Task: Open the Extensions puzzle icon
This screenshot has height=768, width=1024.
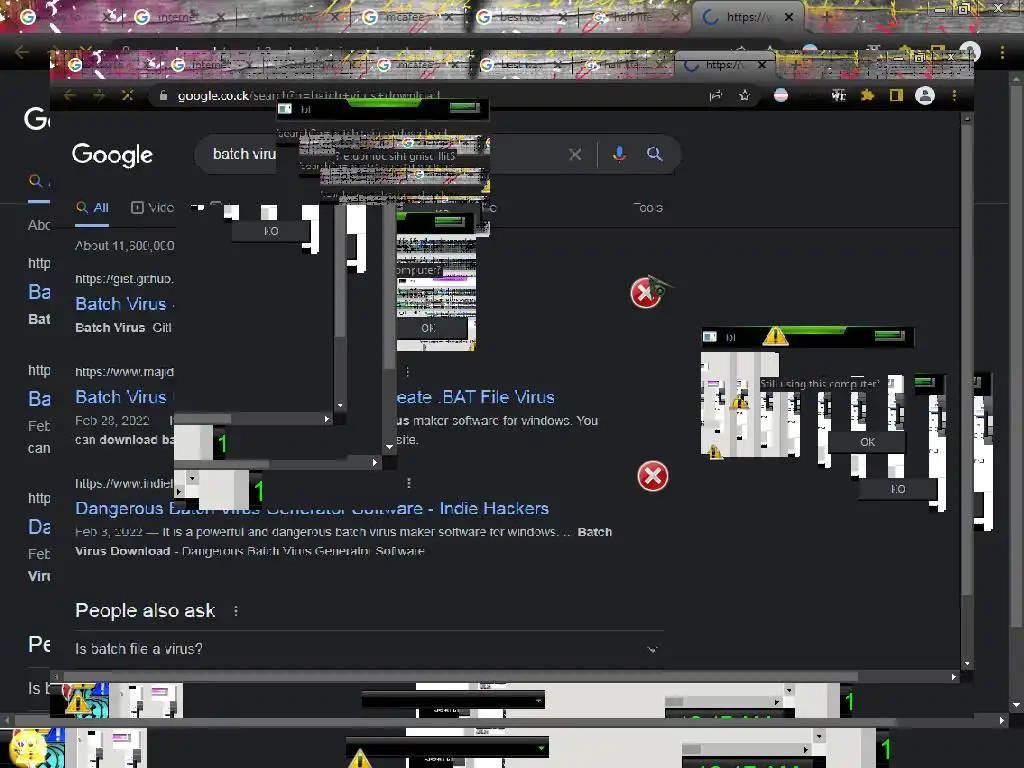Action: tap(867, 96)
